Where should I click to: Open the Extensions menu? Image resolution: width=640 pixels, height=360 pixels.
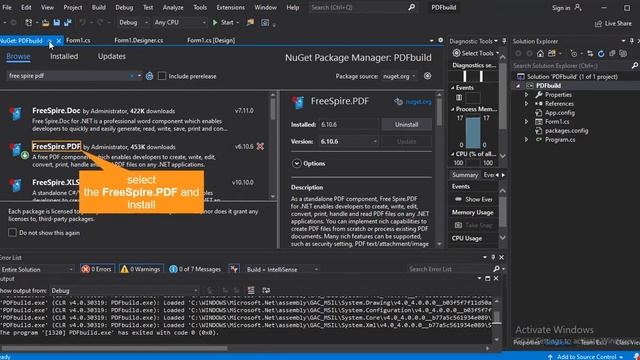click(230, 7)
